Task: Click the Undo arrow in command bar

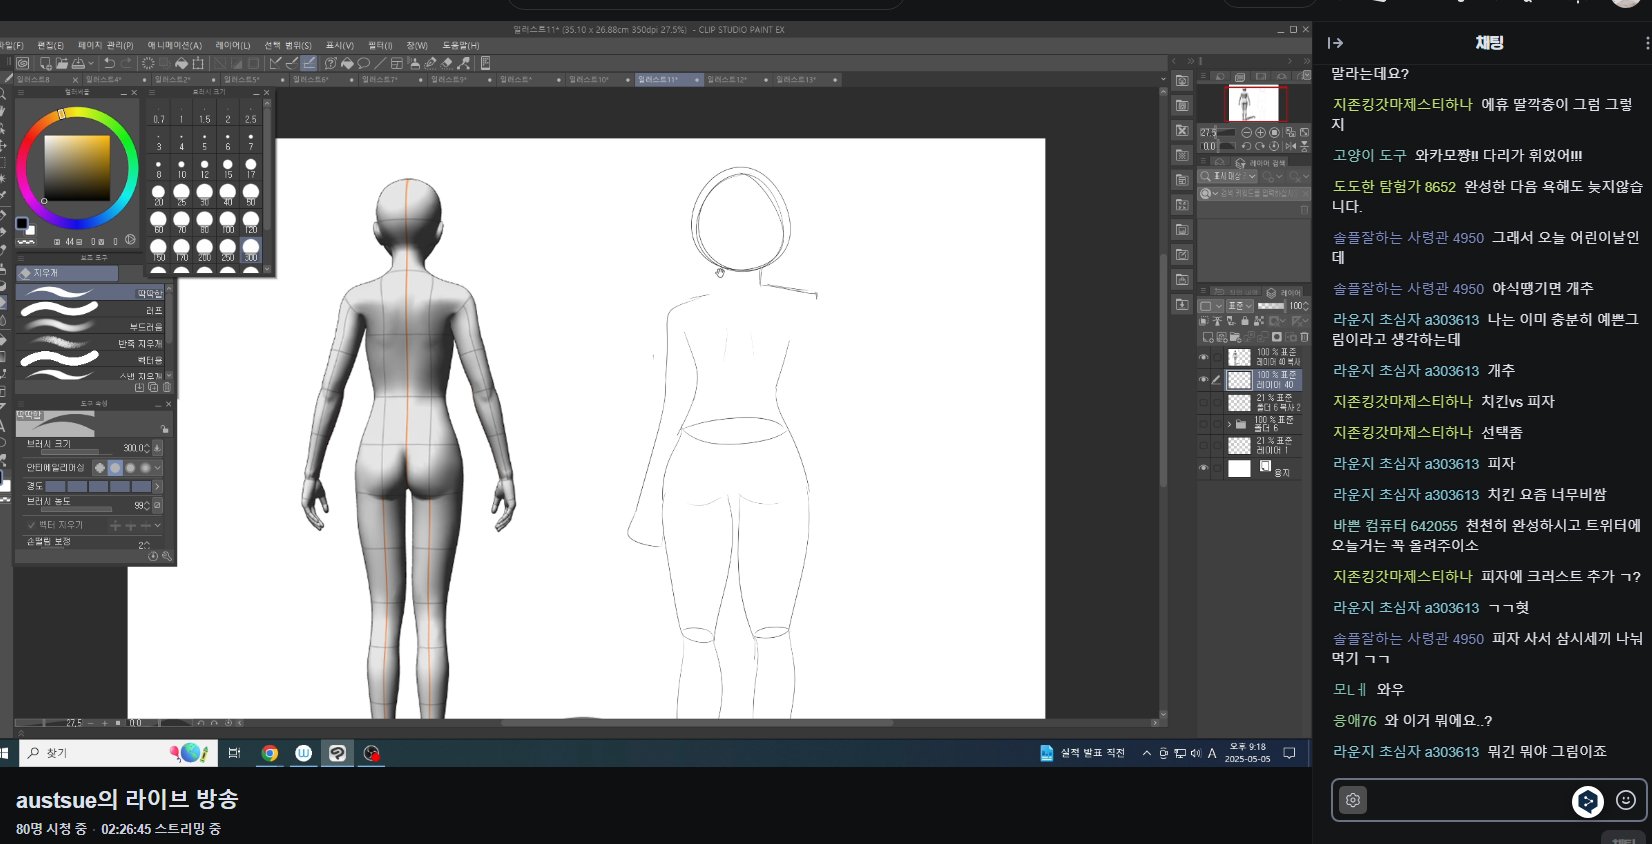Action: point(109,63)
